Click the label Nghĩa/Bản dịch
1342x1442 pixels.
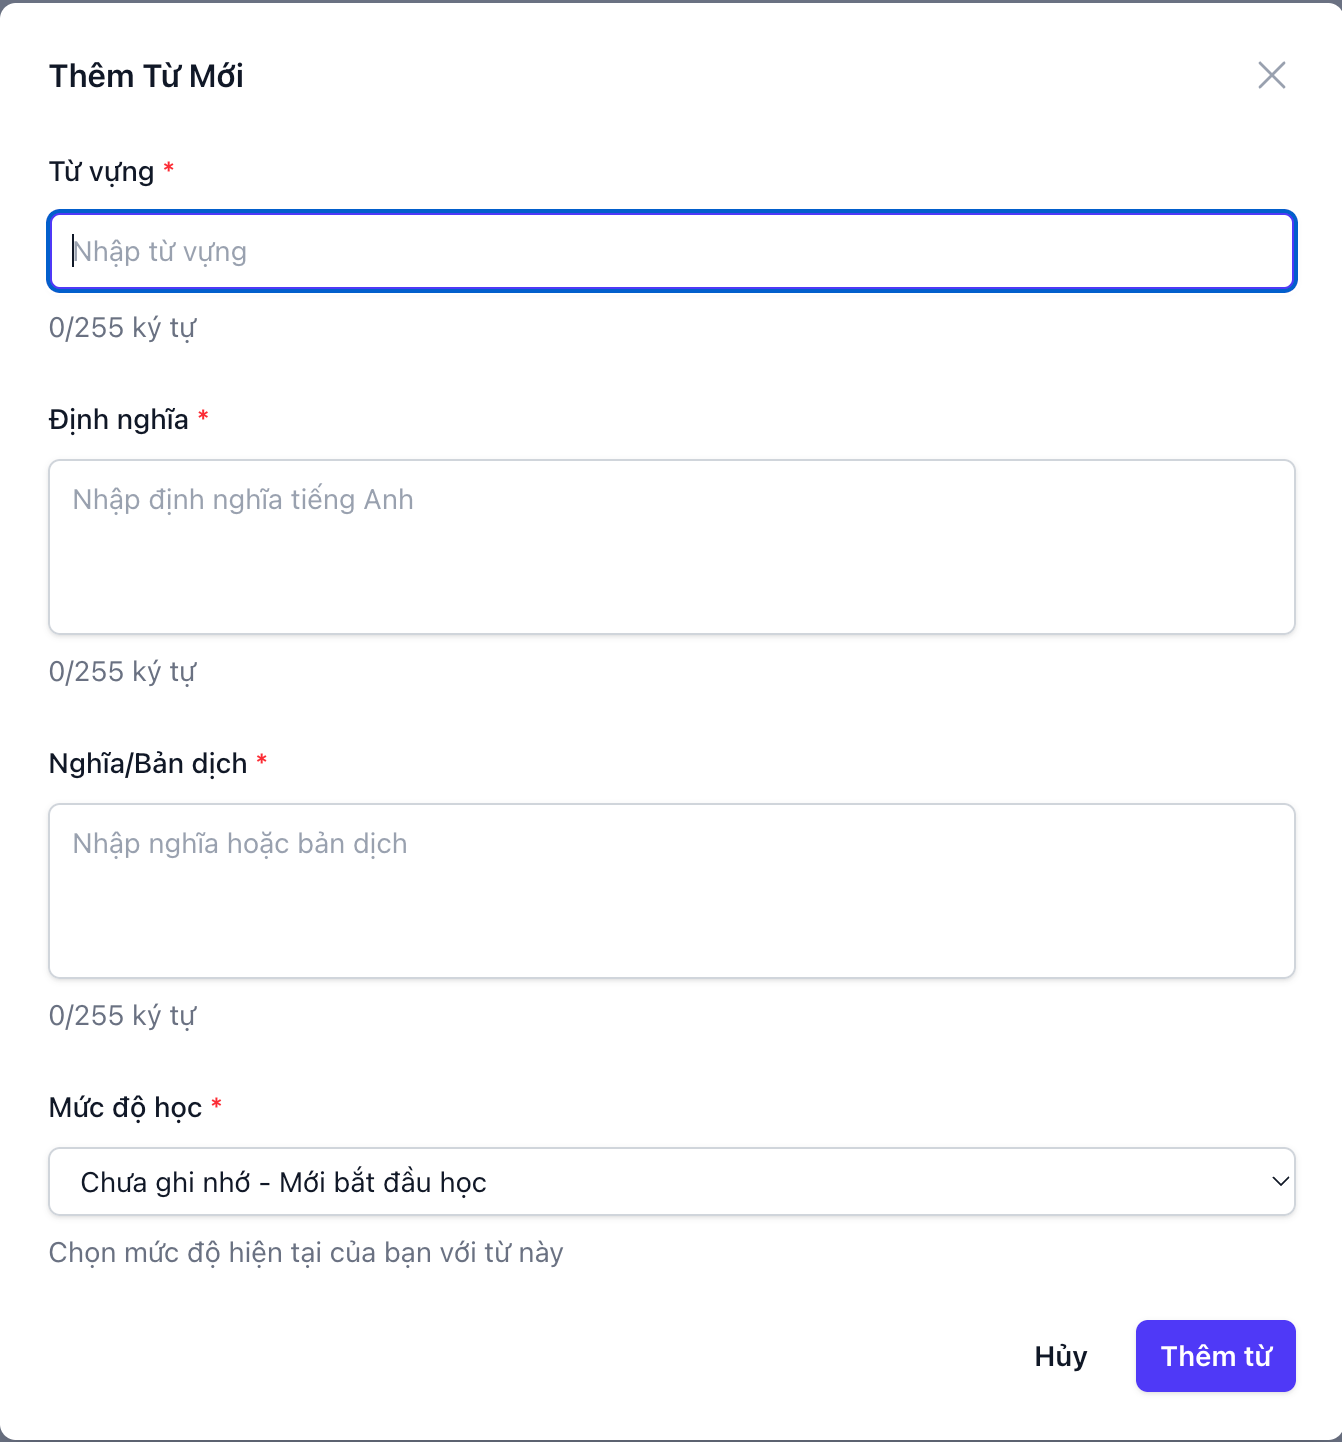click(x=147, y=763)
